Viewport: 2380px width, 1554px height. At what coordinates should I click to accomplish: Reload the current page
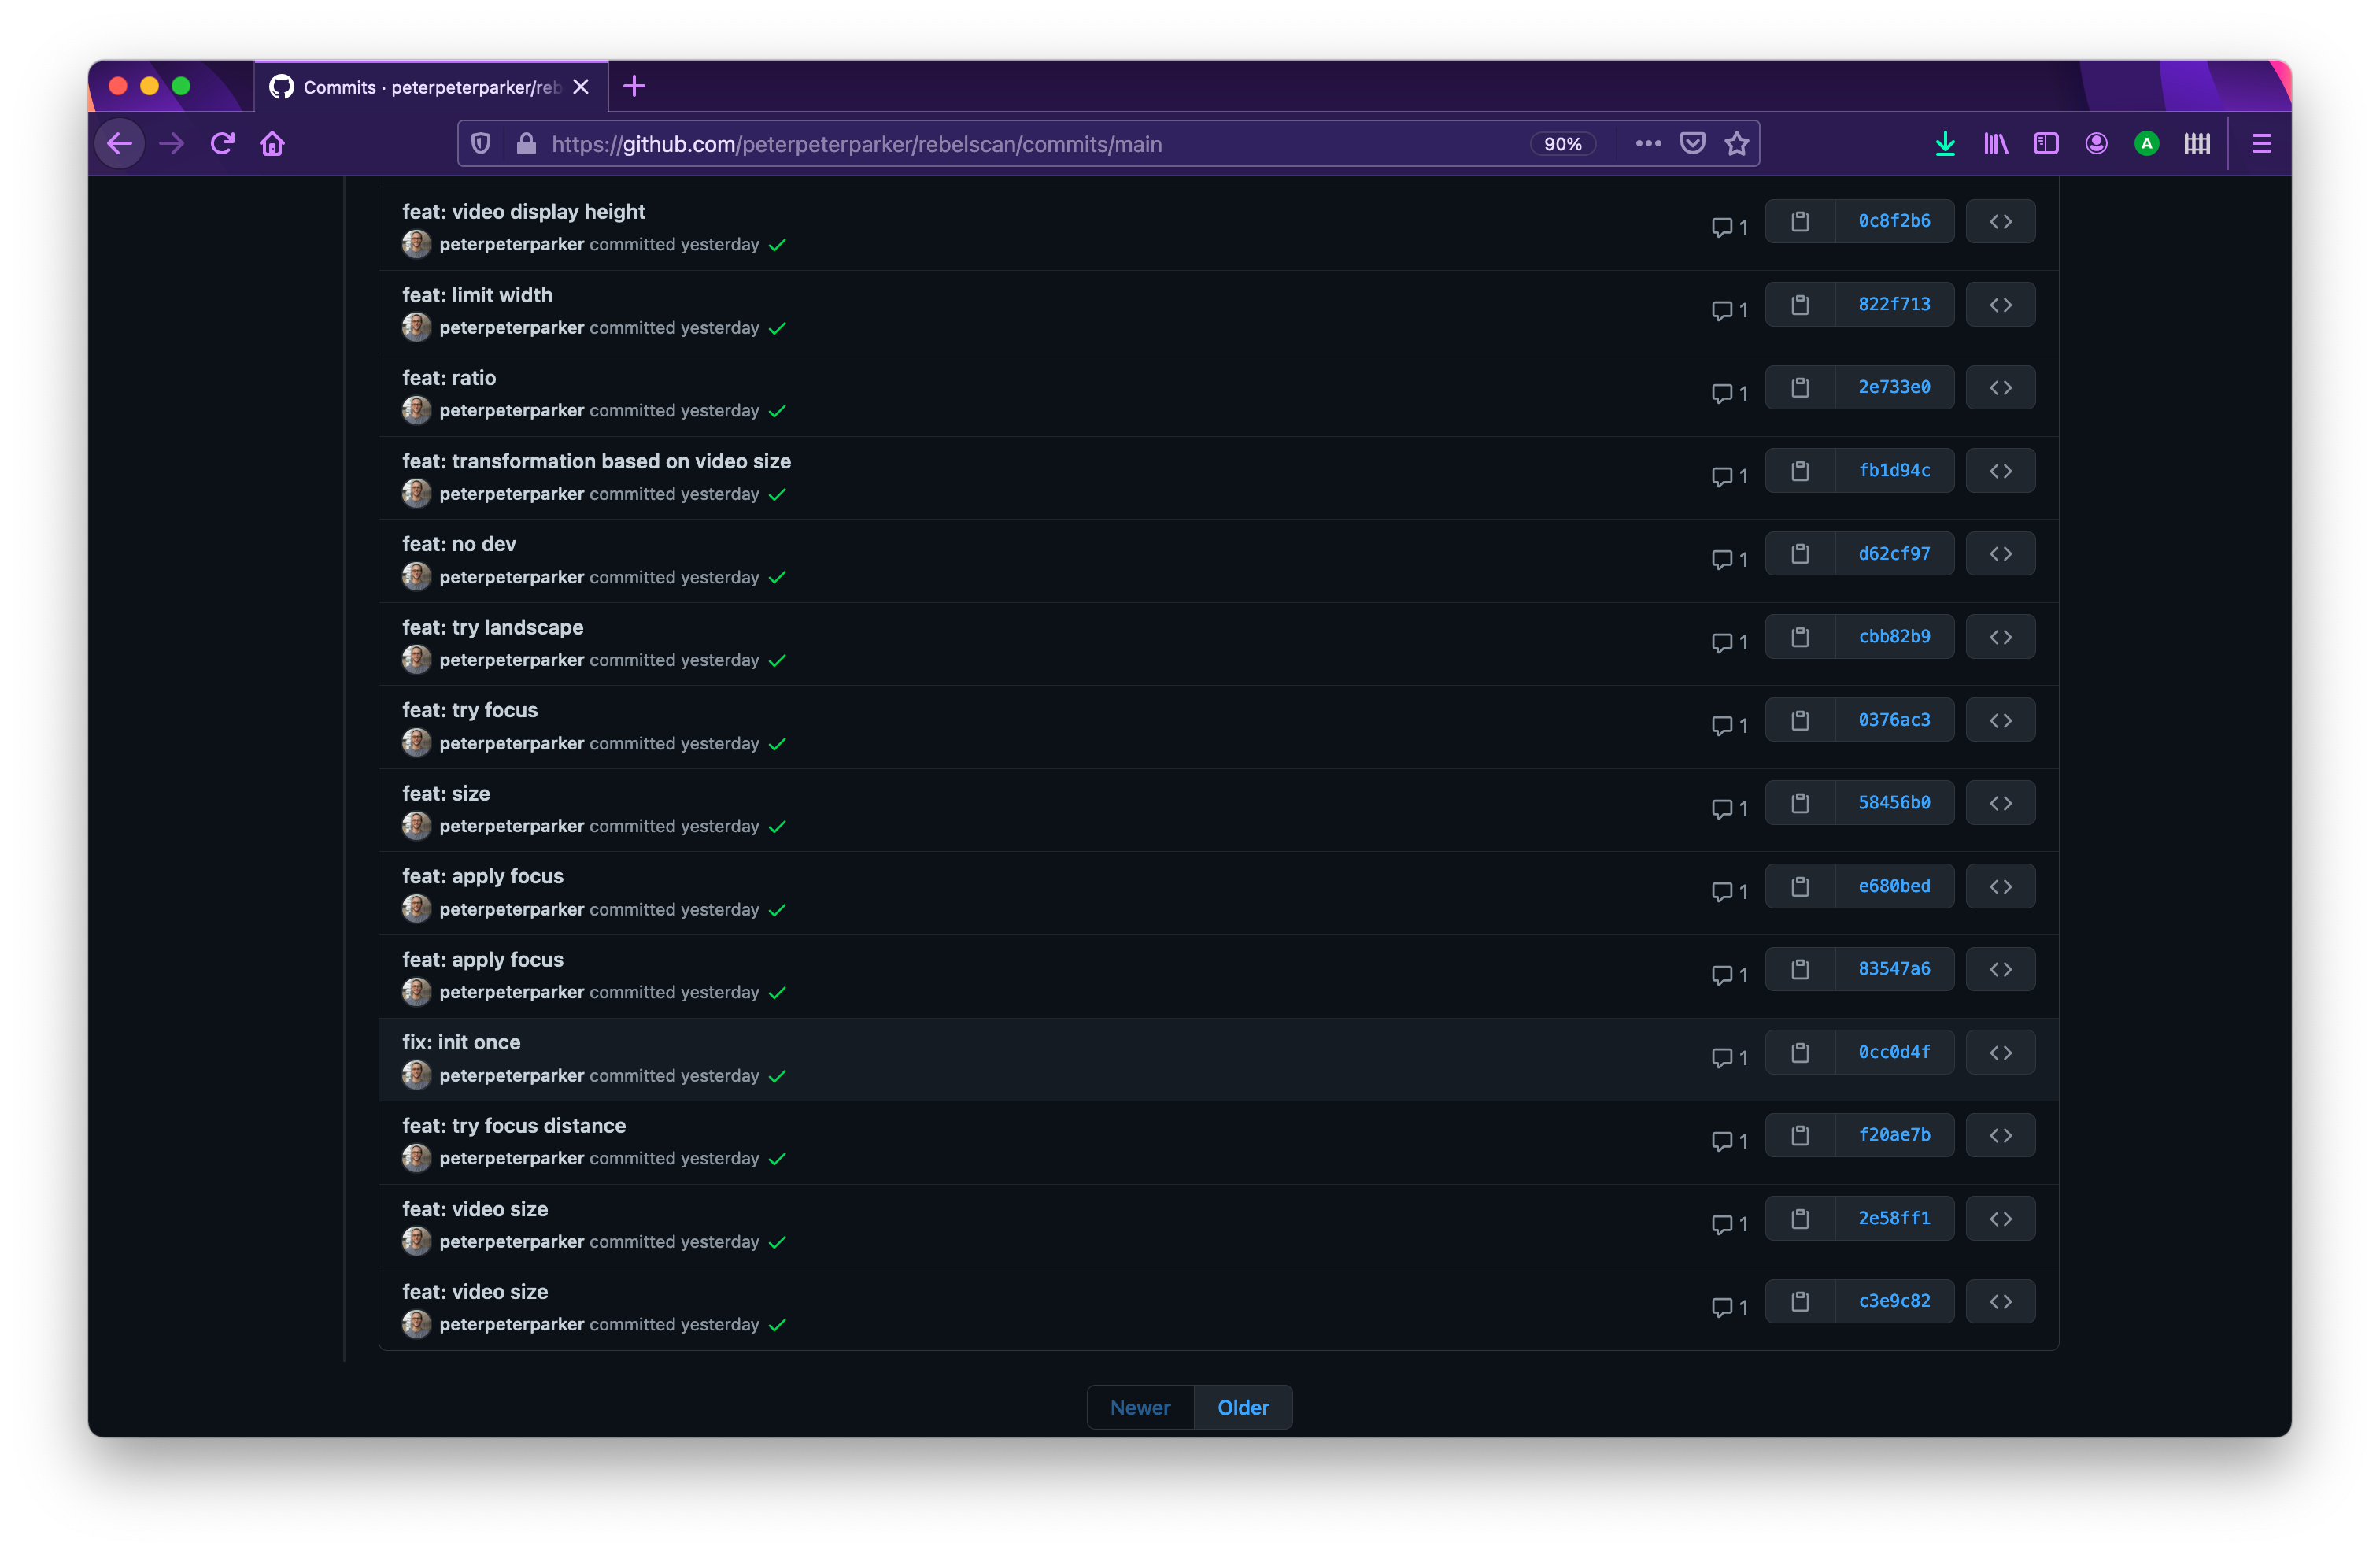pos(222,144)
